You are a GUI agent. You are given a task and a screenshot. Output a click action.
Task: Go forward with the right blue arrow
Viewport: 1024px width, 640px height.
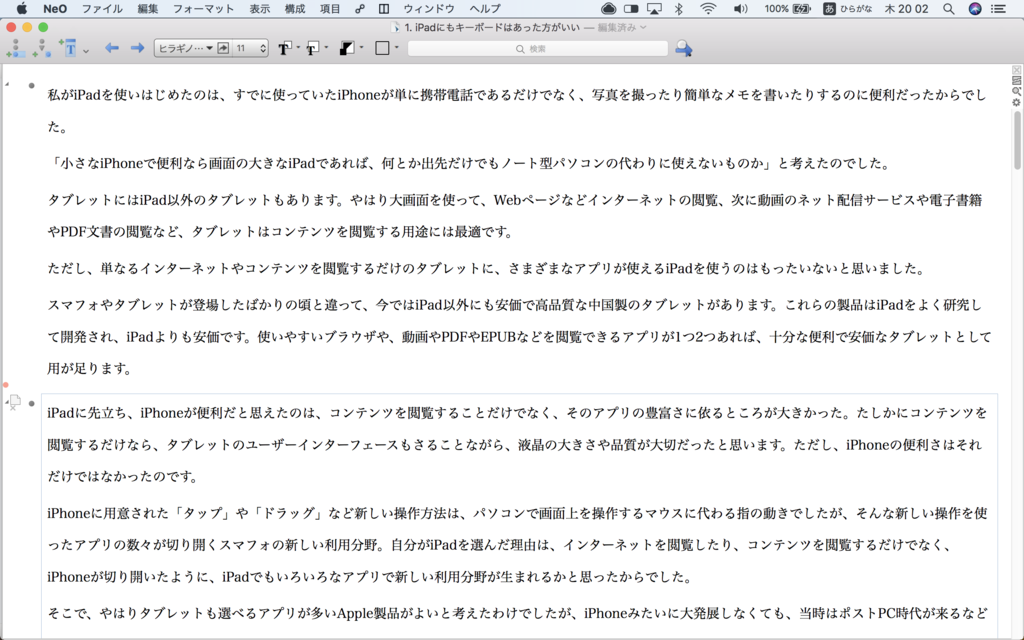point(137,48)
